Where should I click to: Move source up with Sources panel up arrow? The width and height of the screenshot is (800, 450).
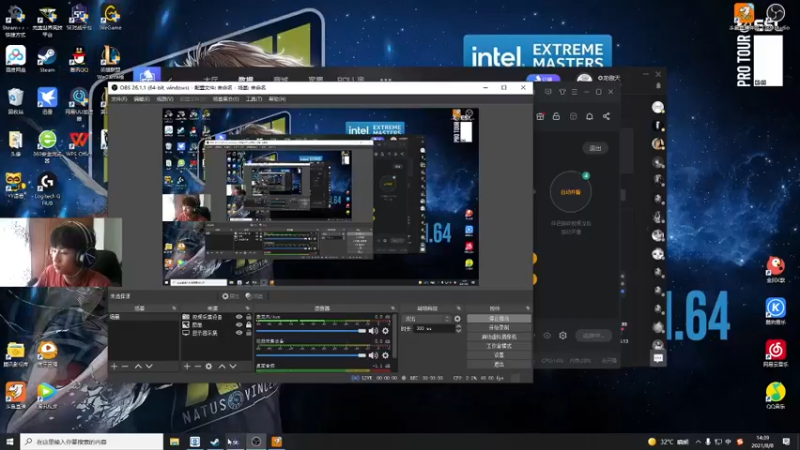(x=222, y=366)
